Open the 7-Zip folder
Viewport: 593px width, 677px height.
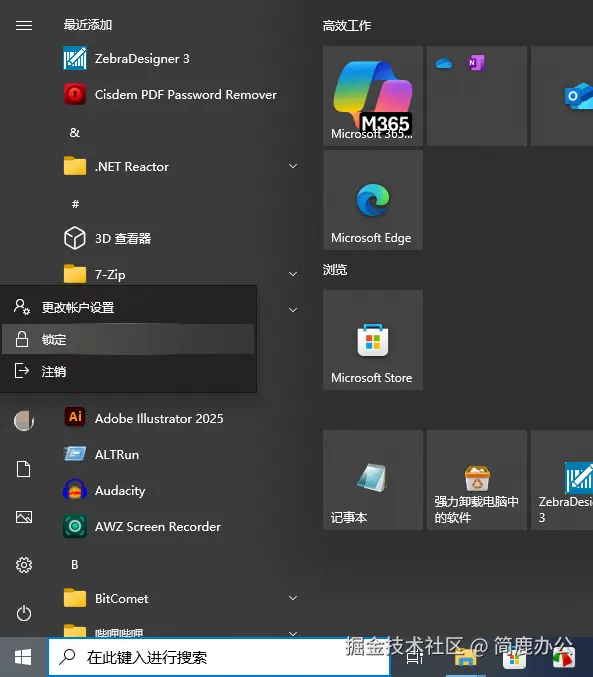[x=181, y=274]
